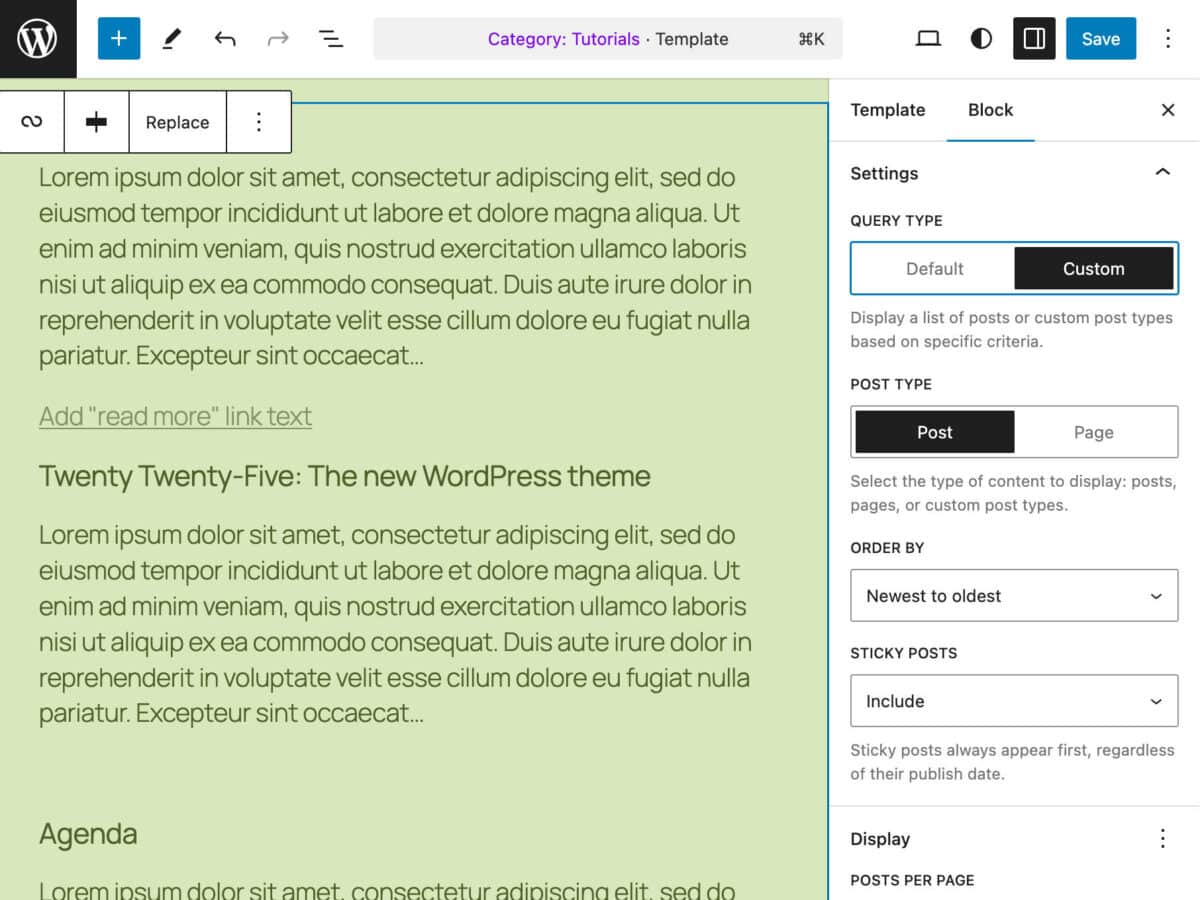Image resolution: width=1200 pixels, height=900 pixels.
Task: Switch to the Block tab
Action: click(x=990, y=110)
